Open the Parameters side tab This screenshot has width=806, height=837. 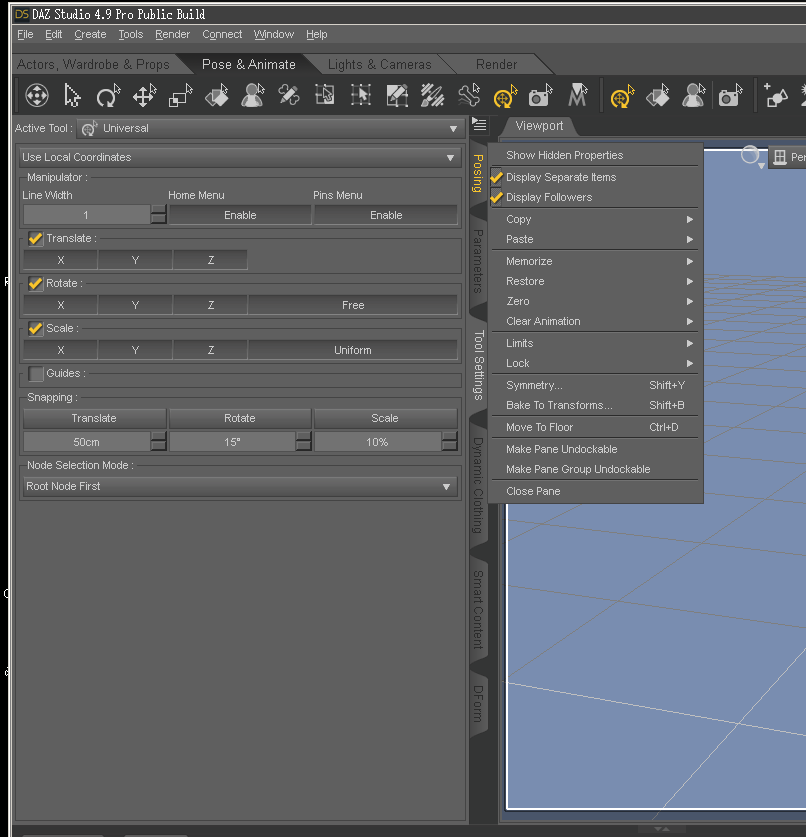479,261
